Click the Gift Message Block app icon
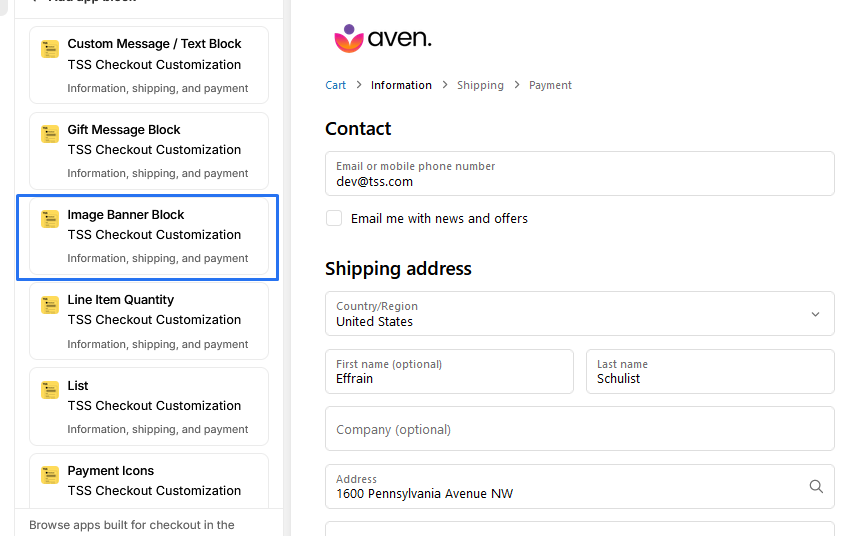Image resolution: width=855 pixels, height=536 pixels. [x=50, y=134]
